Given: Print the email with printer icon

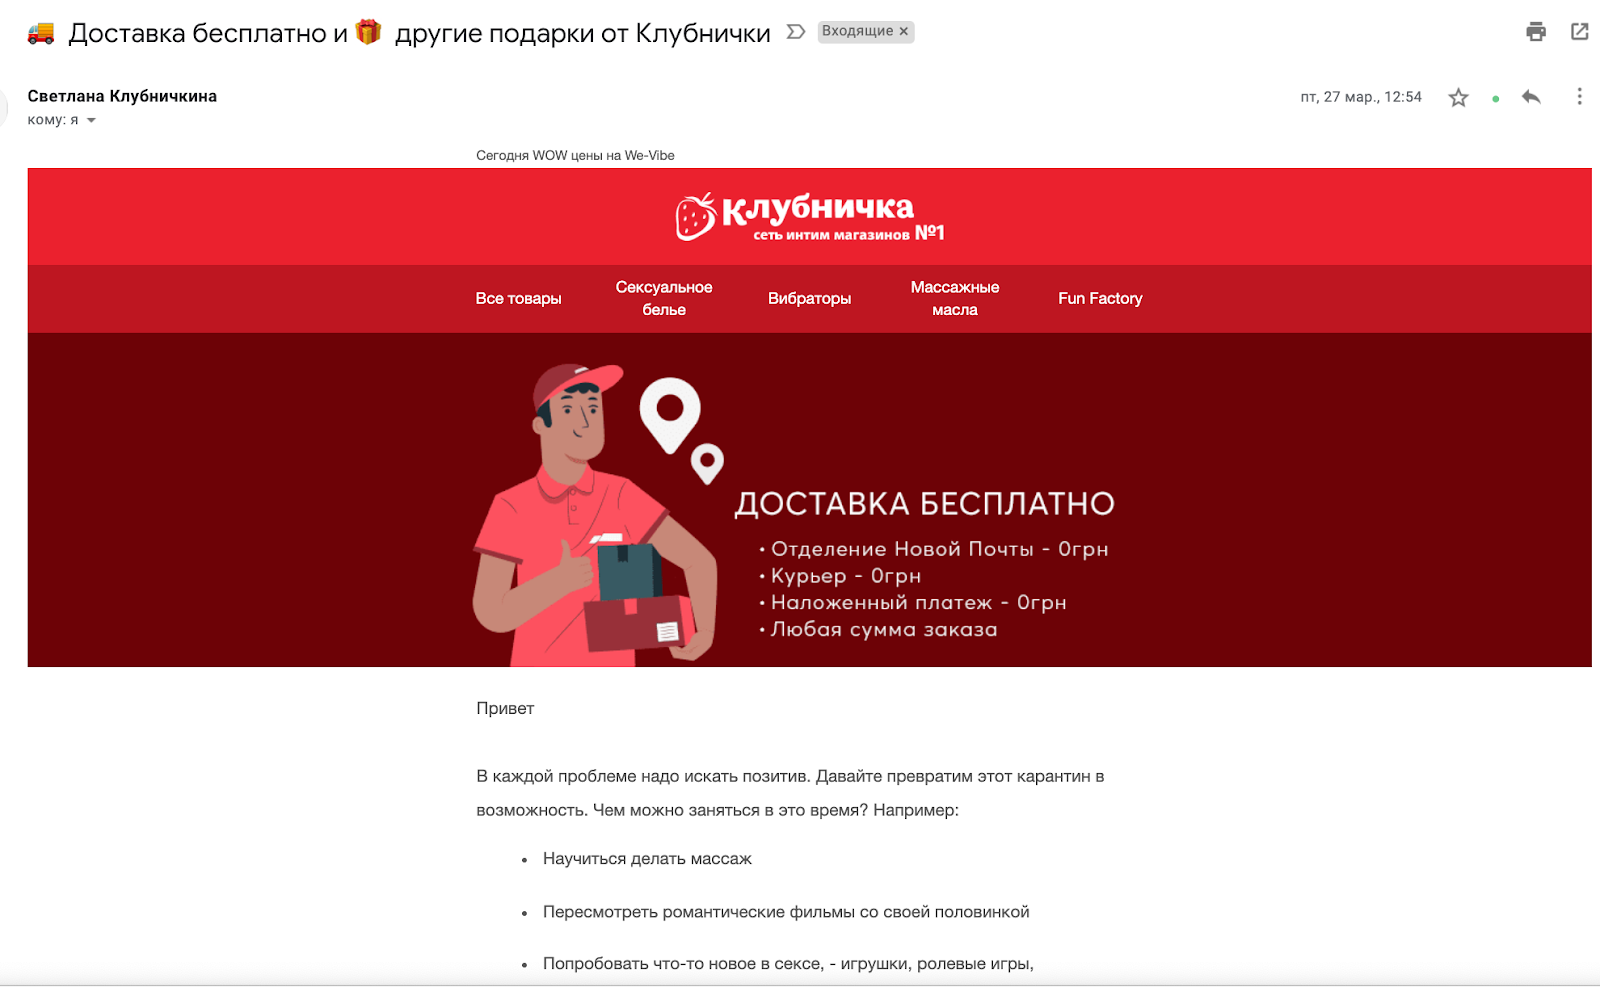Looking at the screenshot, I should (x=1536, y=32).
